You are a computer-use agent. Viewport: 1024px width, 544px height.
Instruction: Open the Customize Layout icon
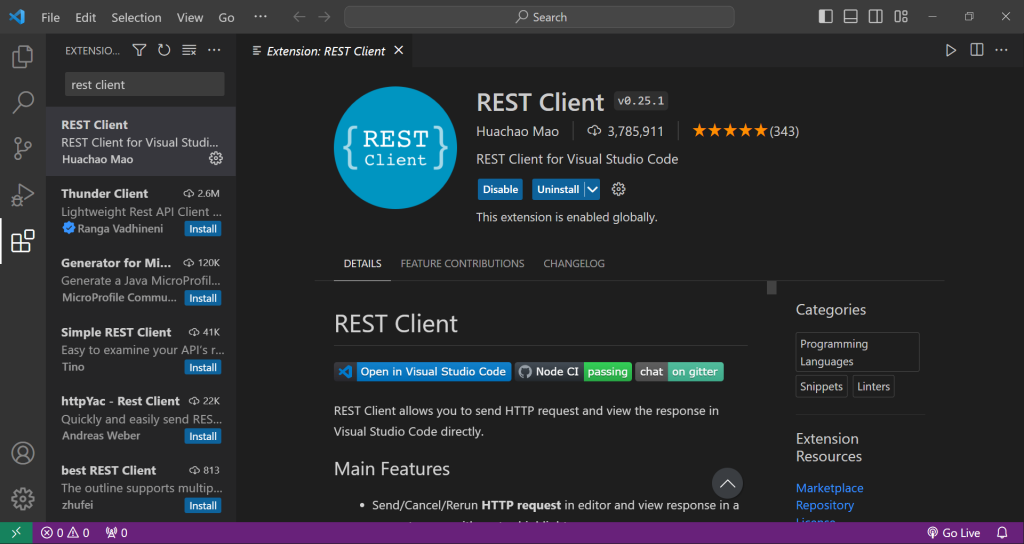click(901, 17)
